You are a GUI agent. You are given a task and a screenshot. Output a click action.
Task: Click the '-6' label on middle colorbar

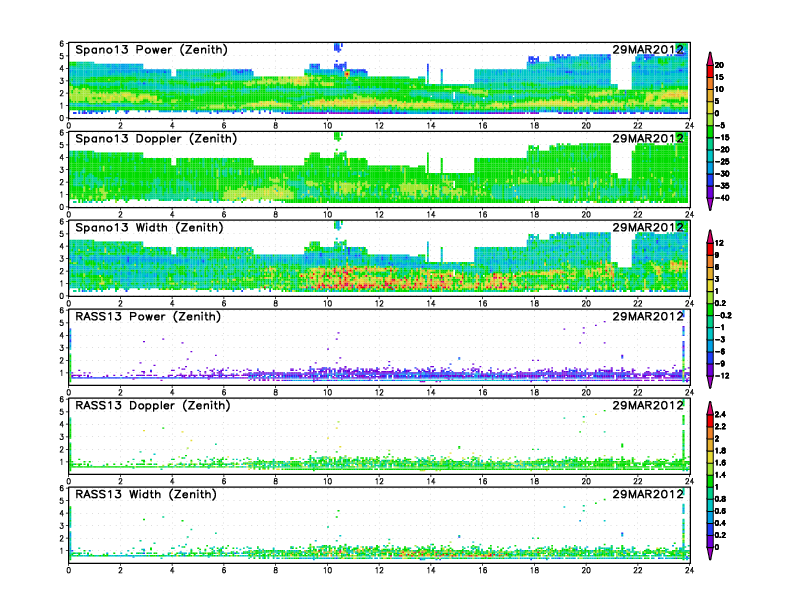[720, 351]
